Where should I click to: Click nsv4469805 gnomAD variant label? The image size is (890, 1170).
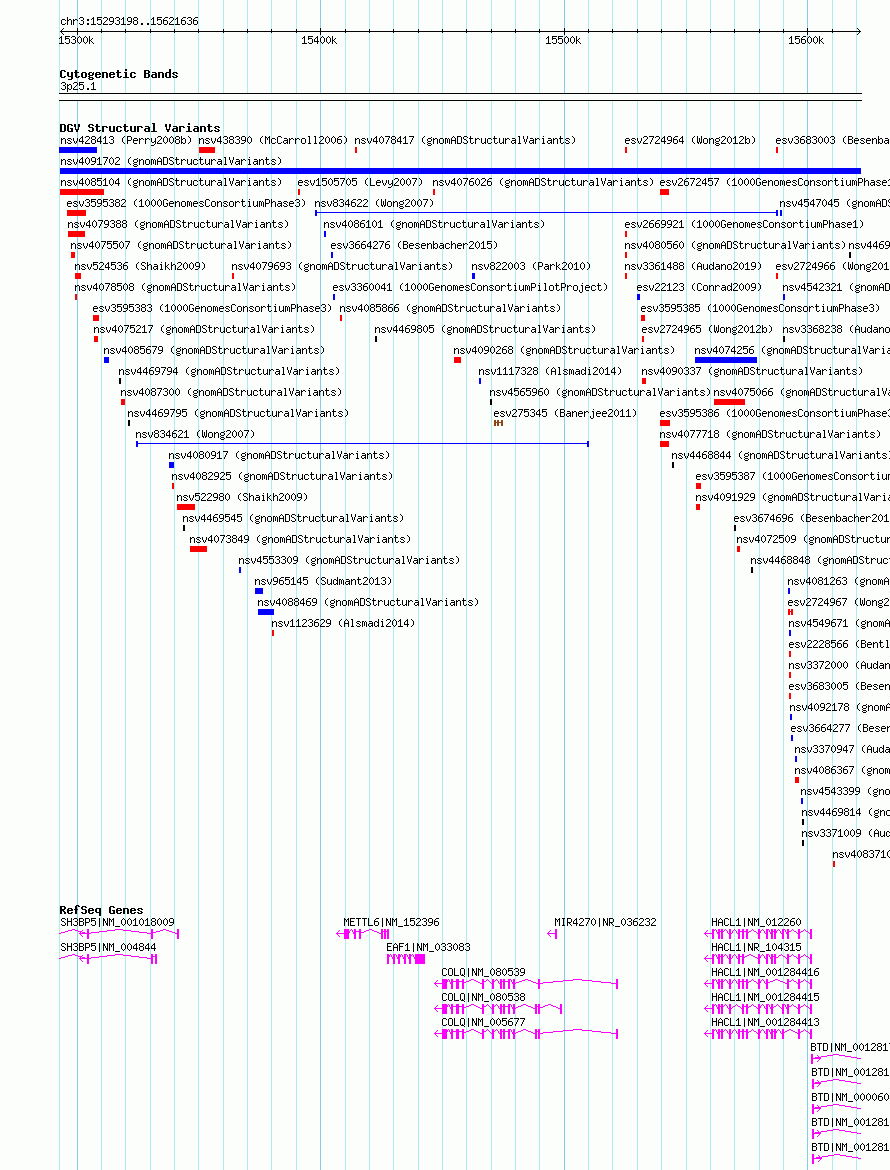(x=485, y=329)
